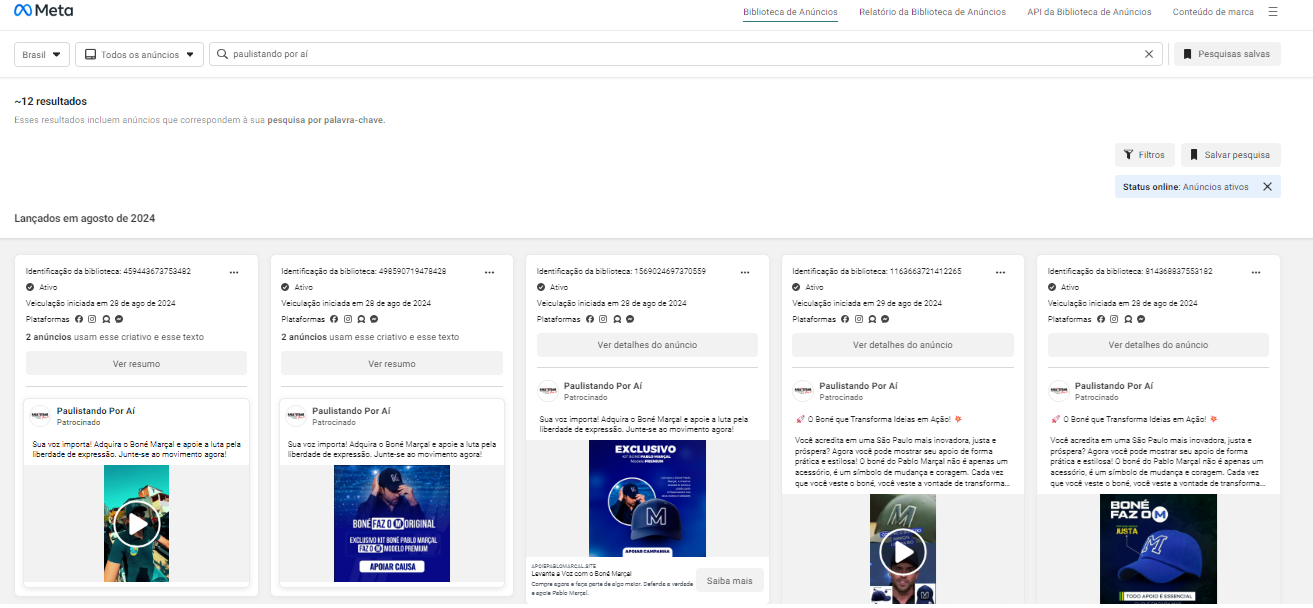This screenshot has height=608, width=1313.
Task: Switch to the Biblioteca de Anúncios tab
Action: click(791, 12)
